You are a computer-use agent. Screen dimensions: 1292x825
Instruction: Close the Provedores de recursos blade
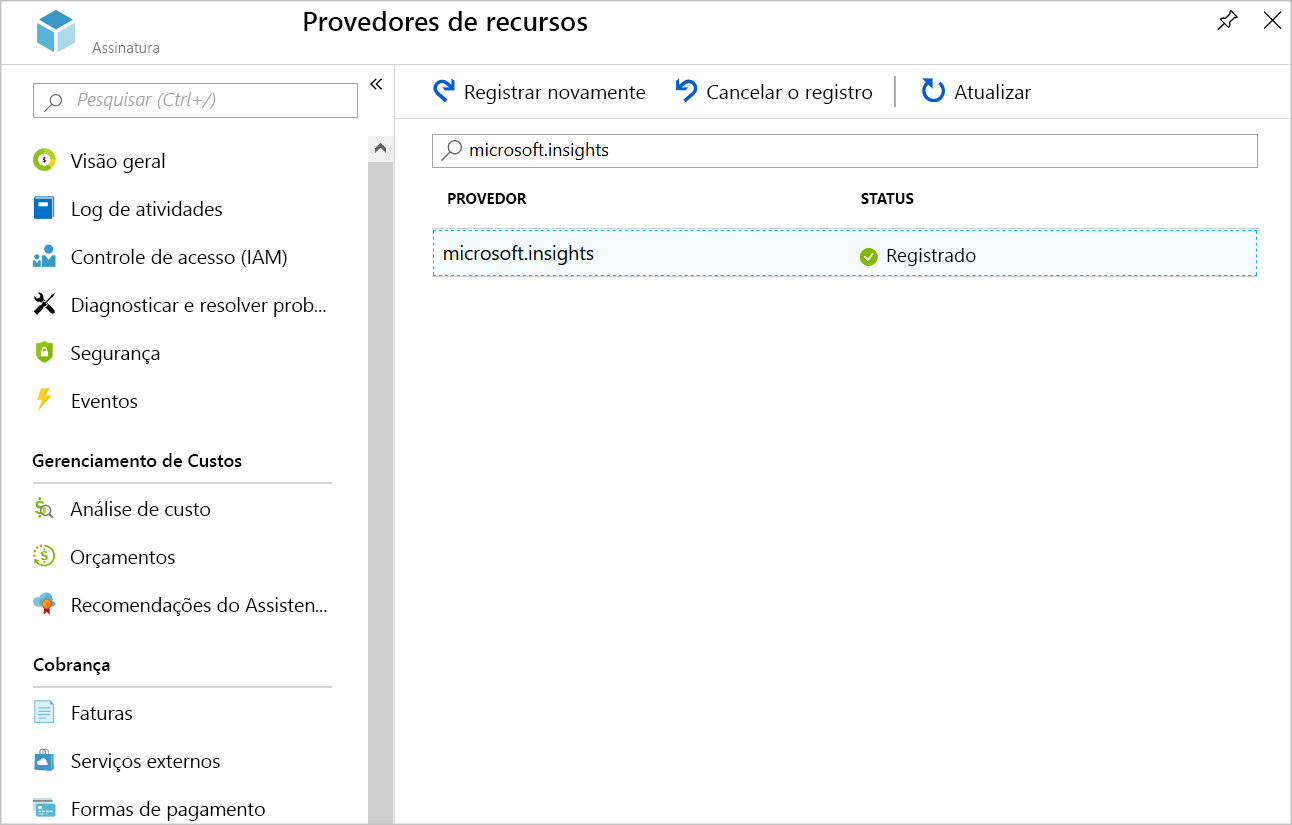(1272, 21)
